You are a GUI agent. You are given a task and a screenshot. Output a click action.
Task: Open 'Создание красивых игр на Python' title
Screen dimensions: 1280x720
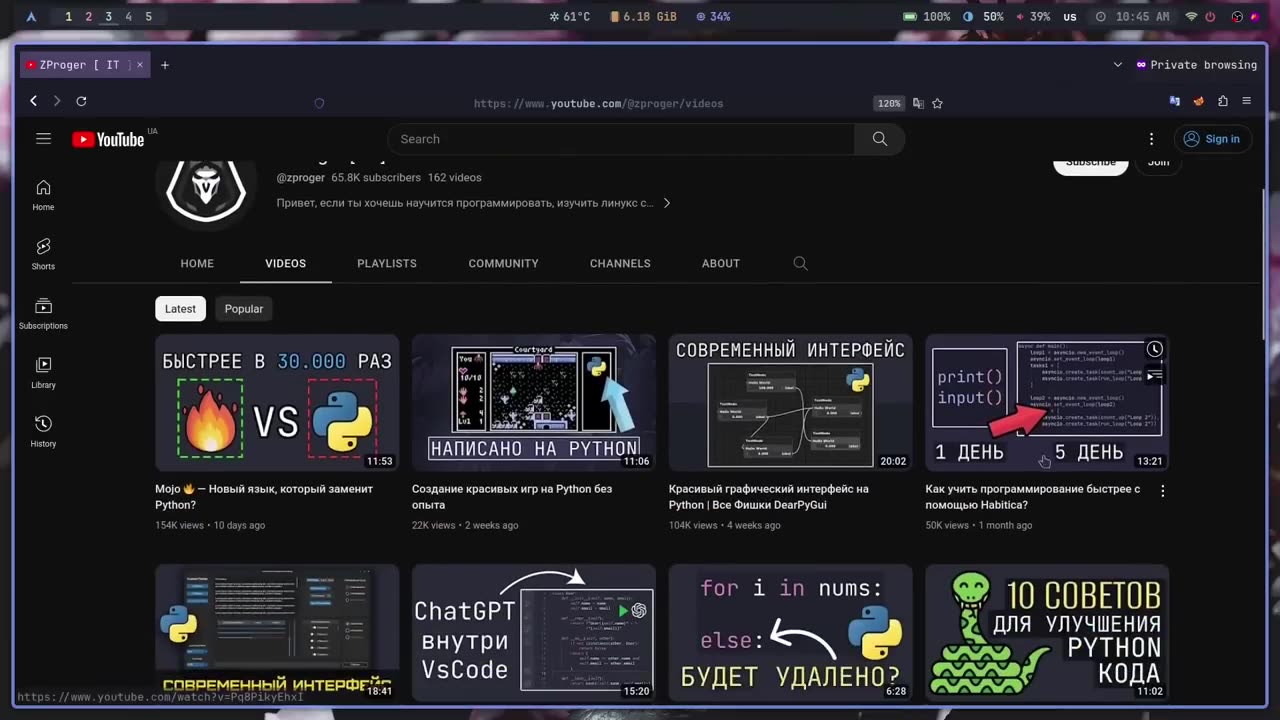[x=512, y=497]
